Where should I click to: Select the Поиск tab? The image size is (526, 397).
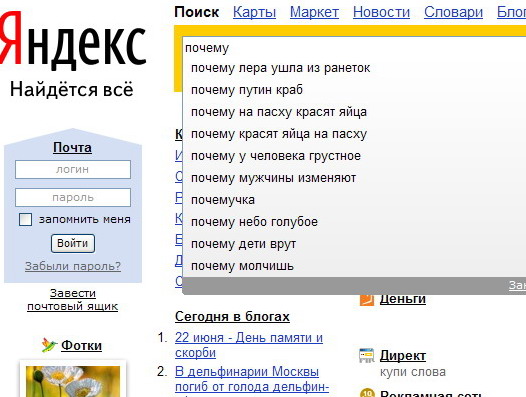click(197, 12)
